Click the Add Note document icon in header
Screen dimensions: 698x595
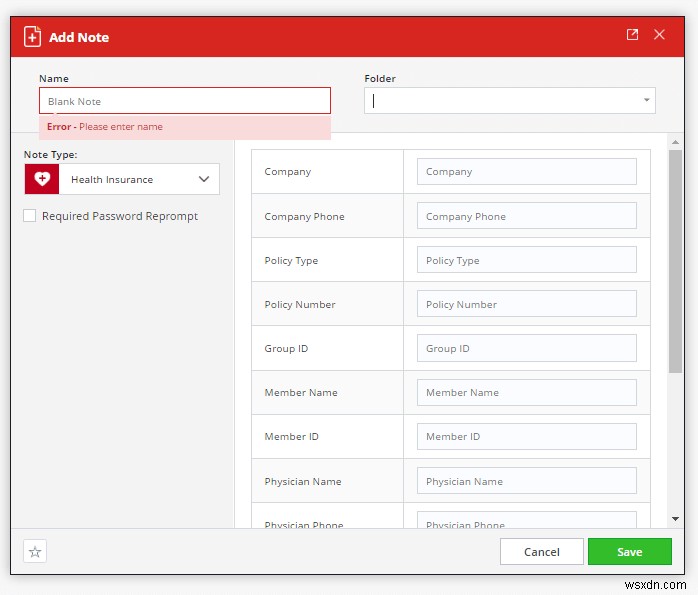[32, 36]
